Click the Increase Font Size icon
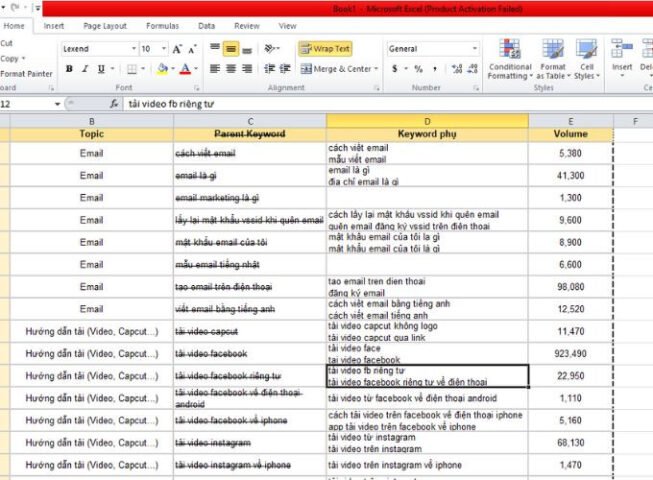653x480 pixels. 177,49
